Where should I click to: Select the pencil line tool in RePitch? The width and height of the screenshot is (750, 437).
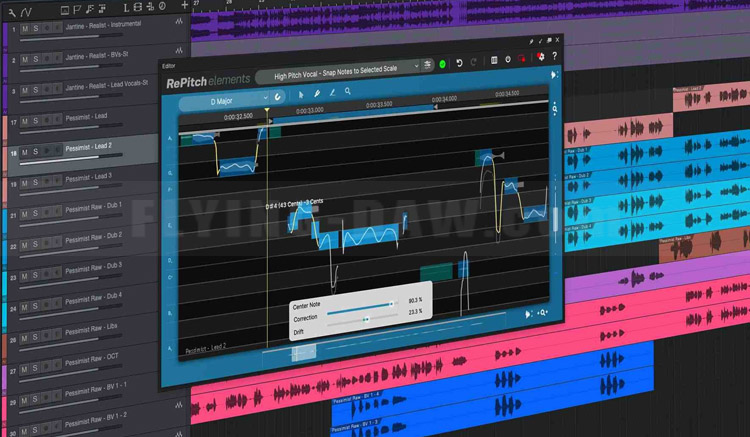point(332,92)
